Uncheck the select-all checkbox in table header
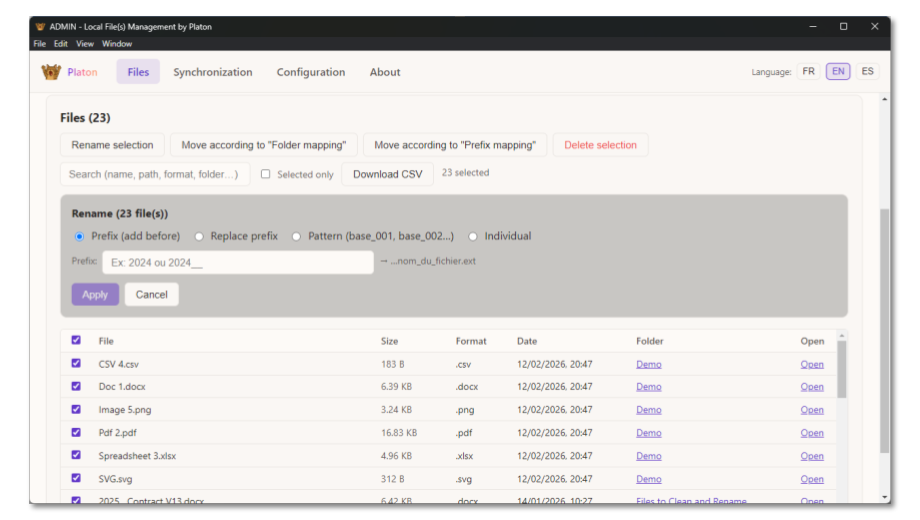 (76, 340)
